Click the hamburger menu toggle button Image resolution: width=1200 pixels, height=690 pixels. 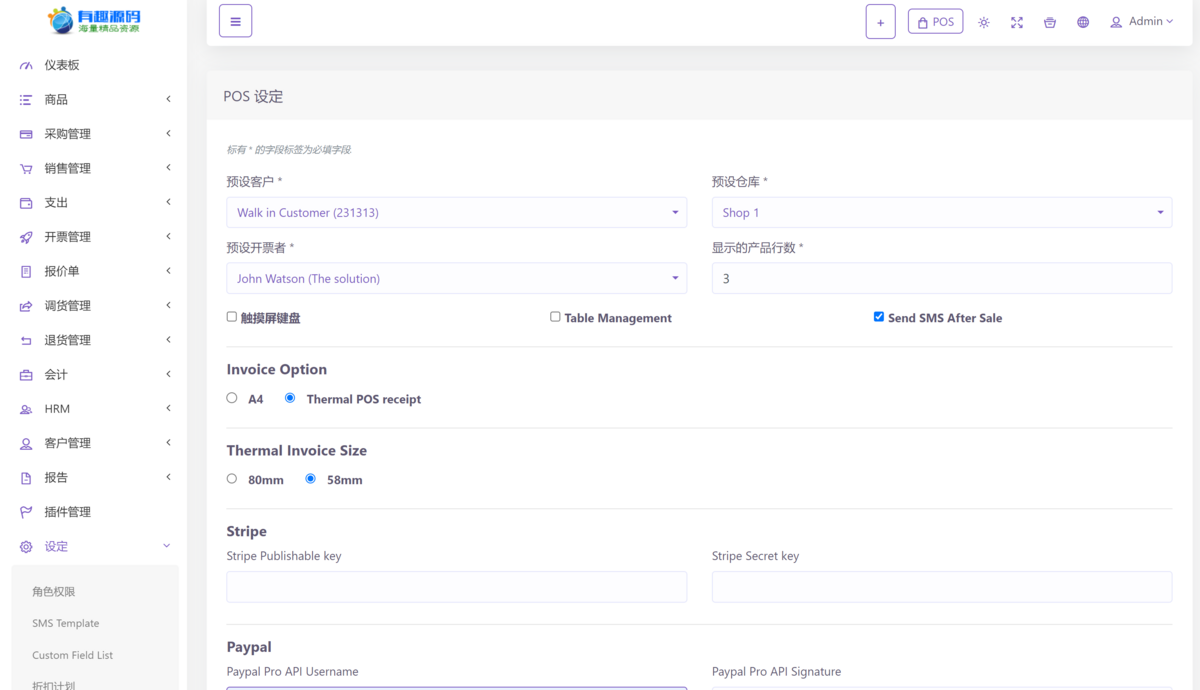[235, 21]
